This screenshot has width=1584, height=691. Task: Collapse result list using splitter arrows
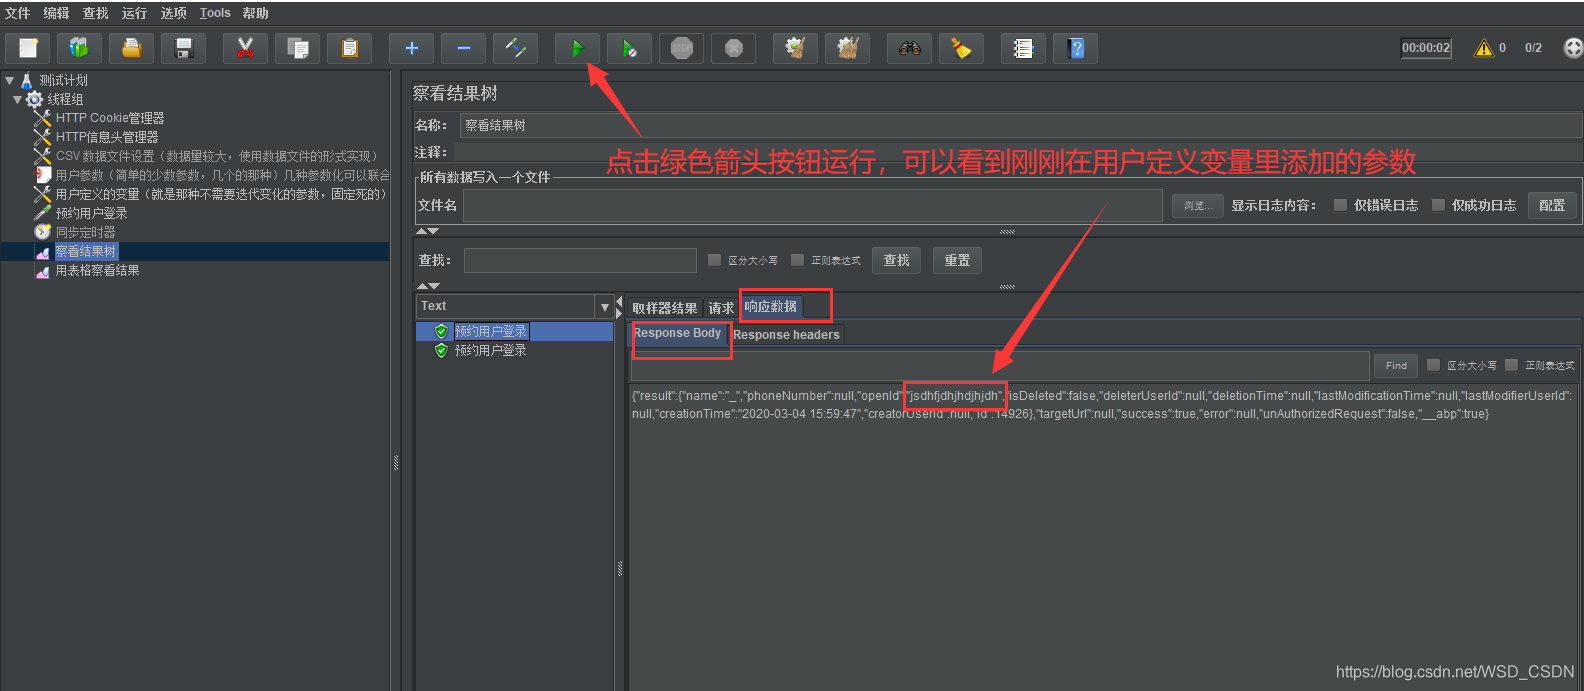(619, 301)
